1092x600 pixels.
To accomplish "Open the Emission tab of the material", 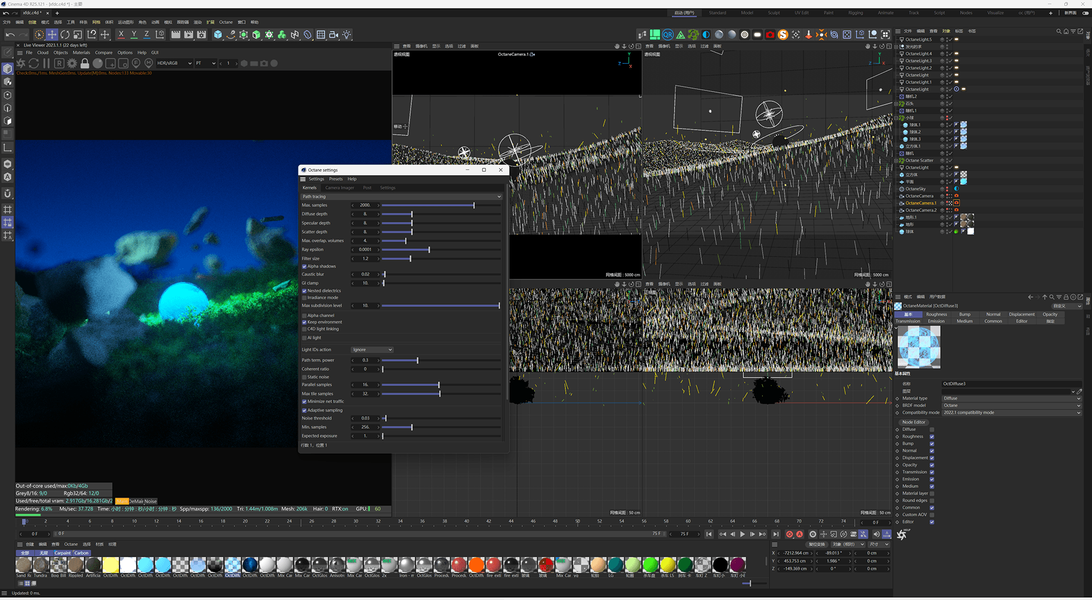I will click(x=937, y=321).
